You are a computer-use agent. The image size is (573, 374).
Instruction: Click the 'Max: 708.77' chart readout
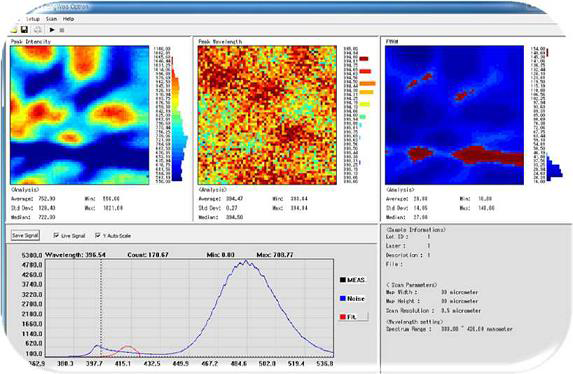[x=275, y=254]
